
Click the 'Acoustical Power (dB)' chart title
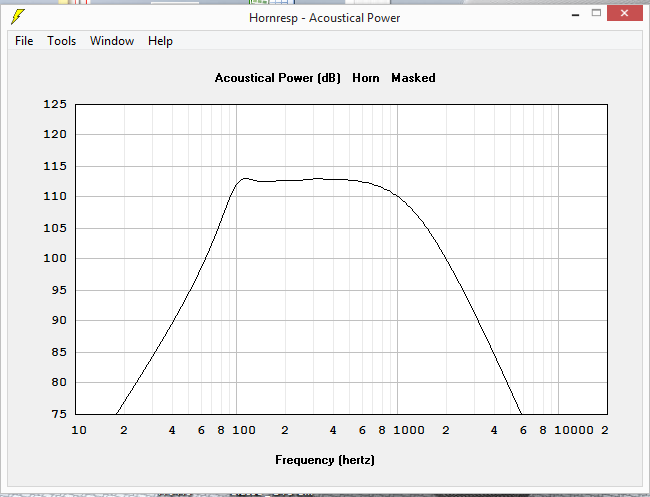pyautogui.click(x=277, y=78)
